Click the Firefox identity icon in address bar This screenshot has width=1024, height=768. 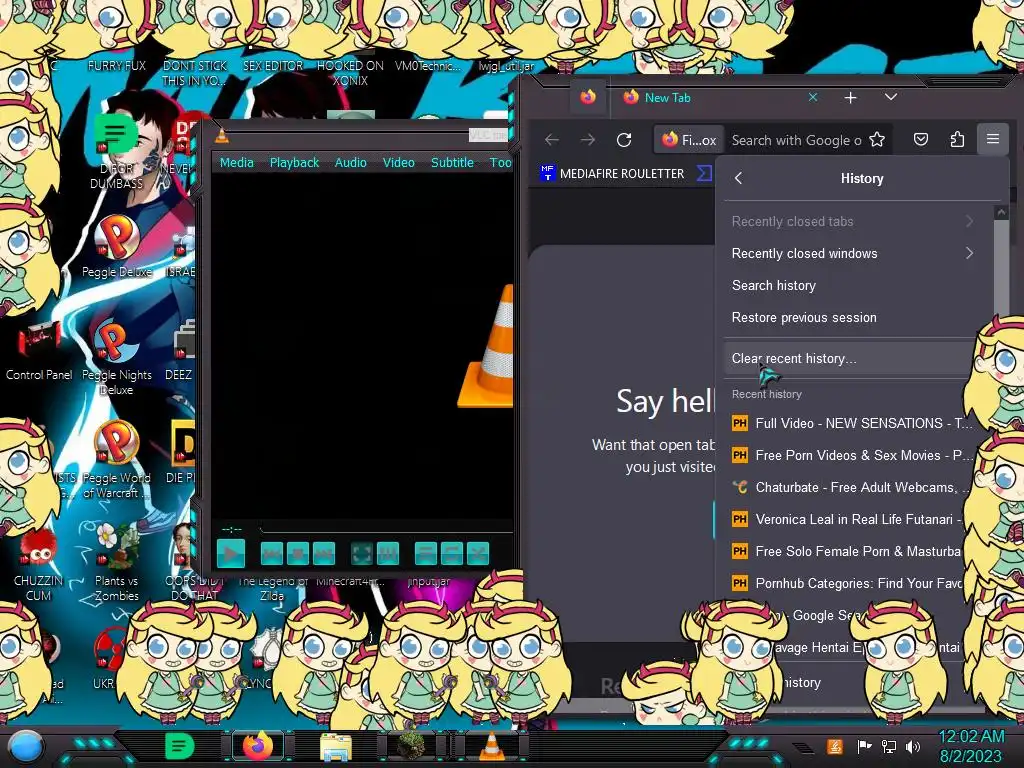tap(689, 140)
